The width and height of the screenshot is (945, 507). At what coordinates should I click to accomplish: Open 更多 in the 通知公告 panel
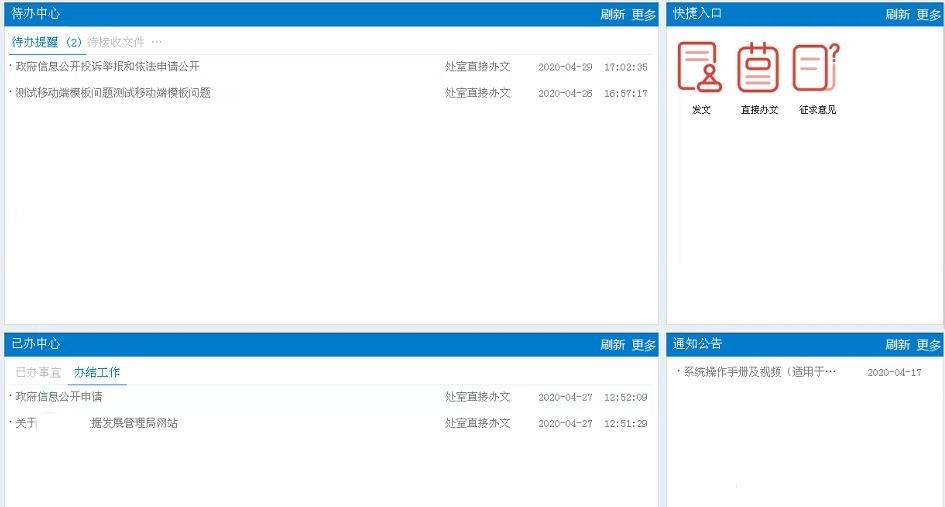pos(929,345)
